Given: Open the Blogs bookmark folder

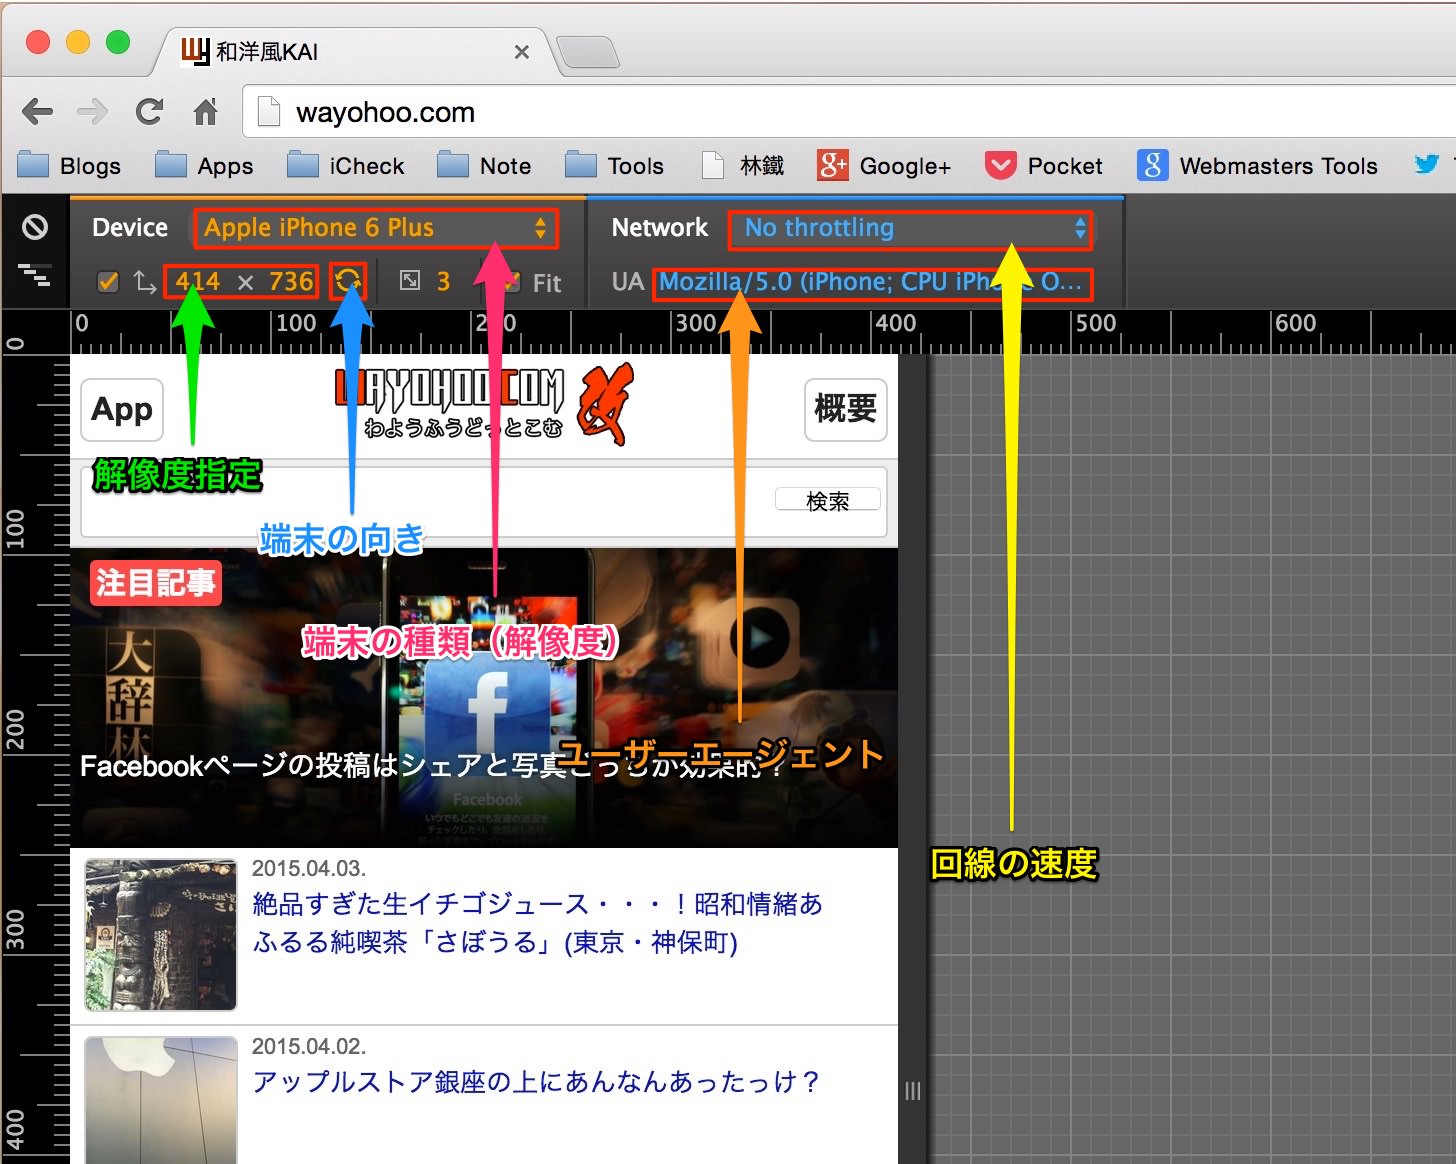Looking at the screenshot, I should (x=69, y=165).
